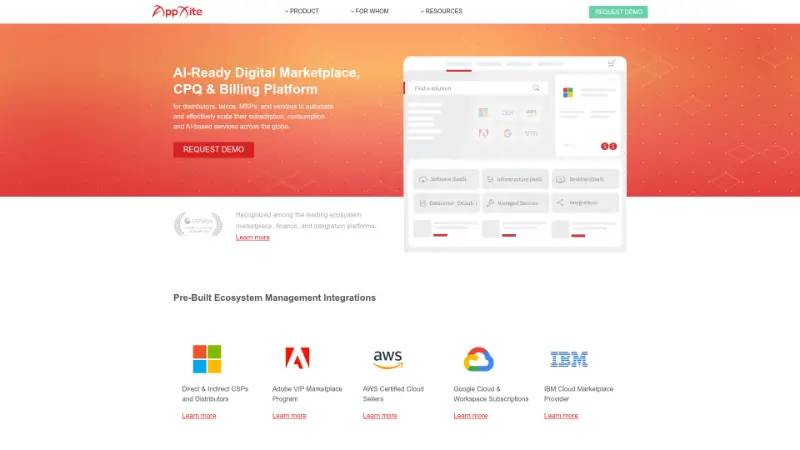Click the green REQUEST DEMO header button
800x450 pixels.
pos(618,12)
